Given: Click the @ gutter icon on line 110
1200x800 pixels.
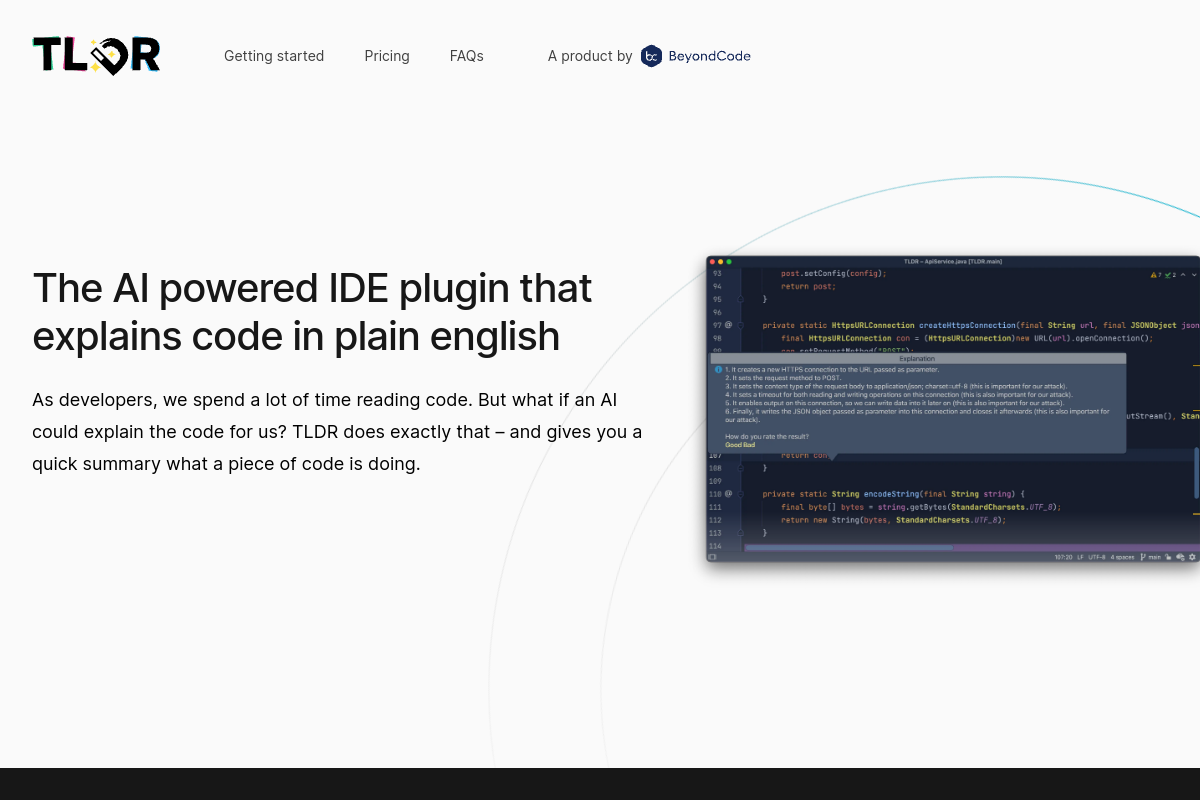Looking at the screenshot, I should click(x=728, y=494).
